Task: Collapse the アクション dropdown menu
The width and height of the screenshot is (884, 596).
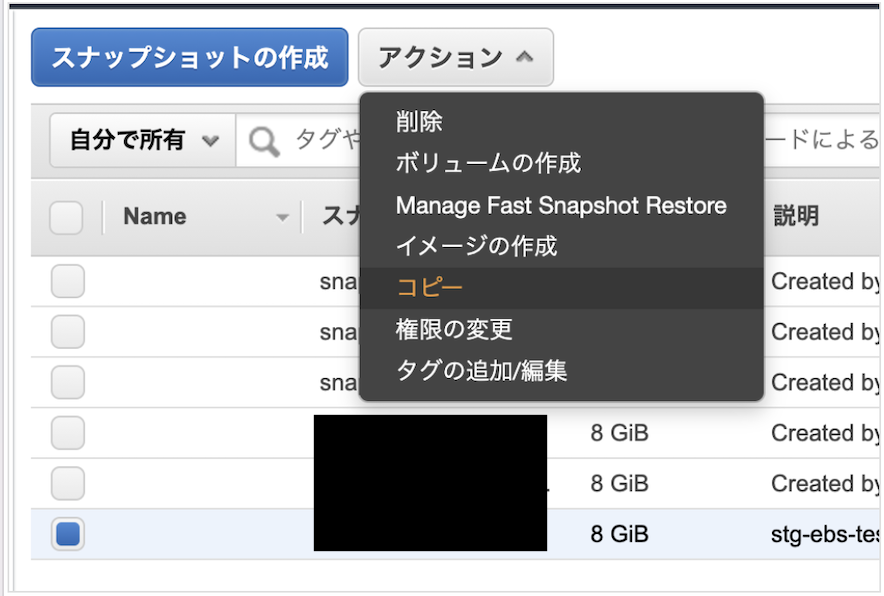Action: pos(456,57)
